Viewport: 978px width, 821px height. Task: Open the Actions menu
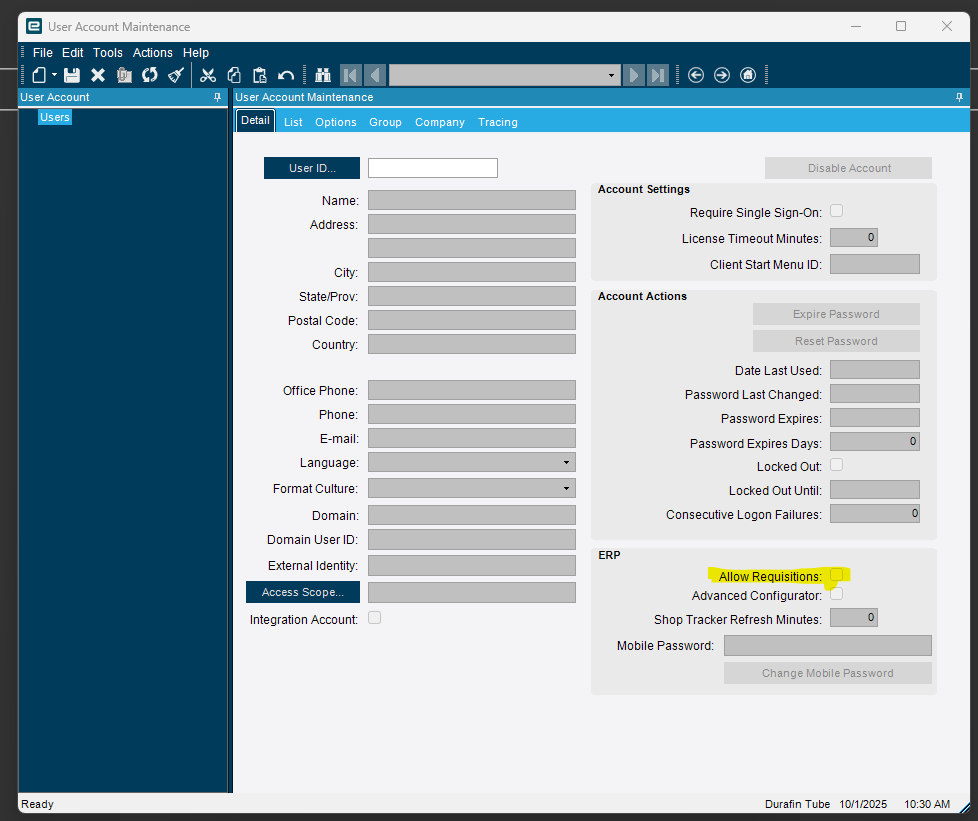[152, 53]
